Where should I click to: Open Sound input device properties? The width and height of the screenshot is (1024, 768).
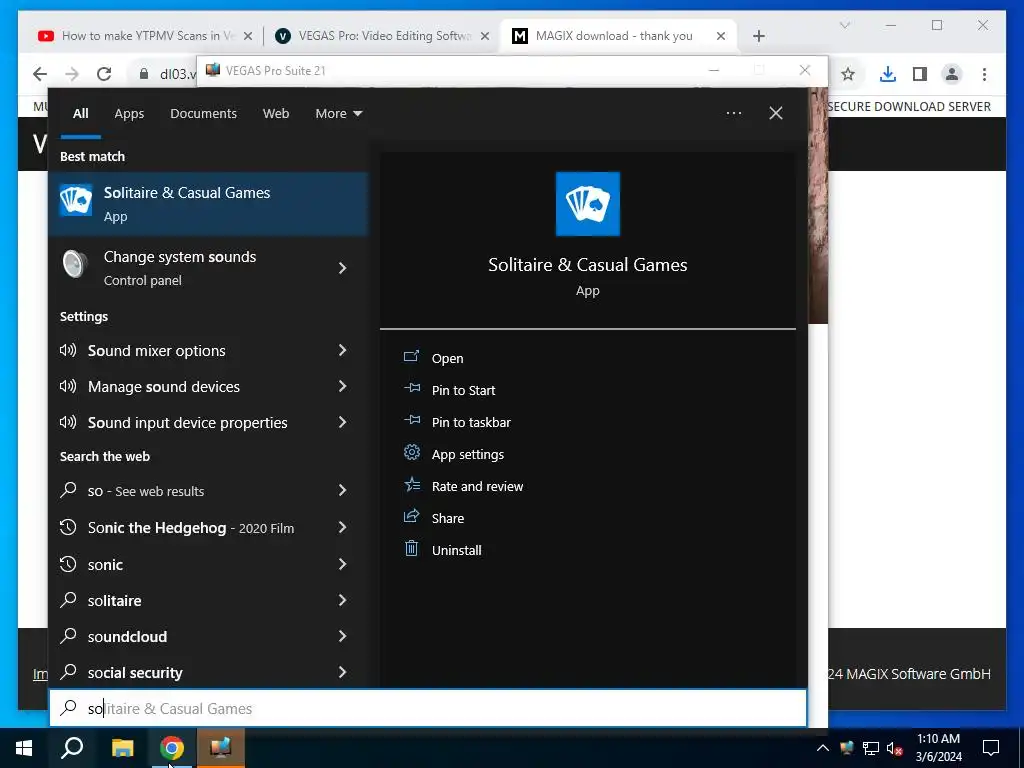click(189, 423)
